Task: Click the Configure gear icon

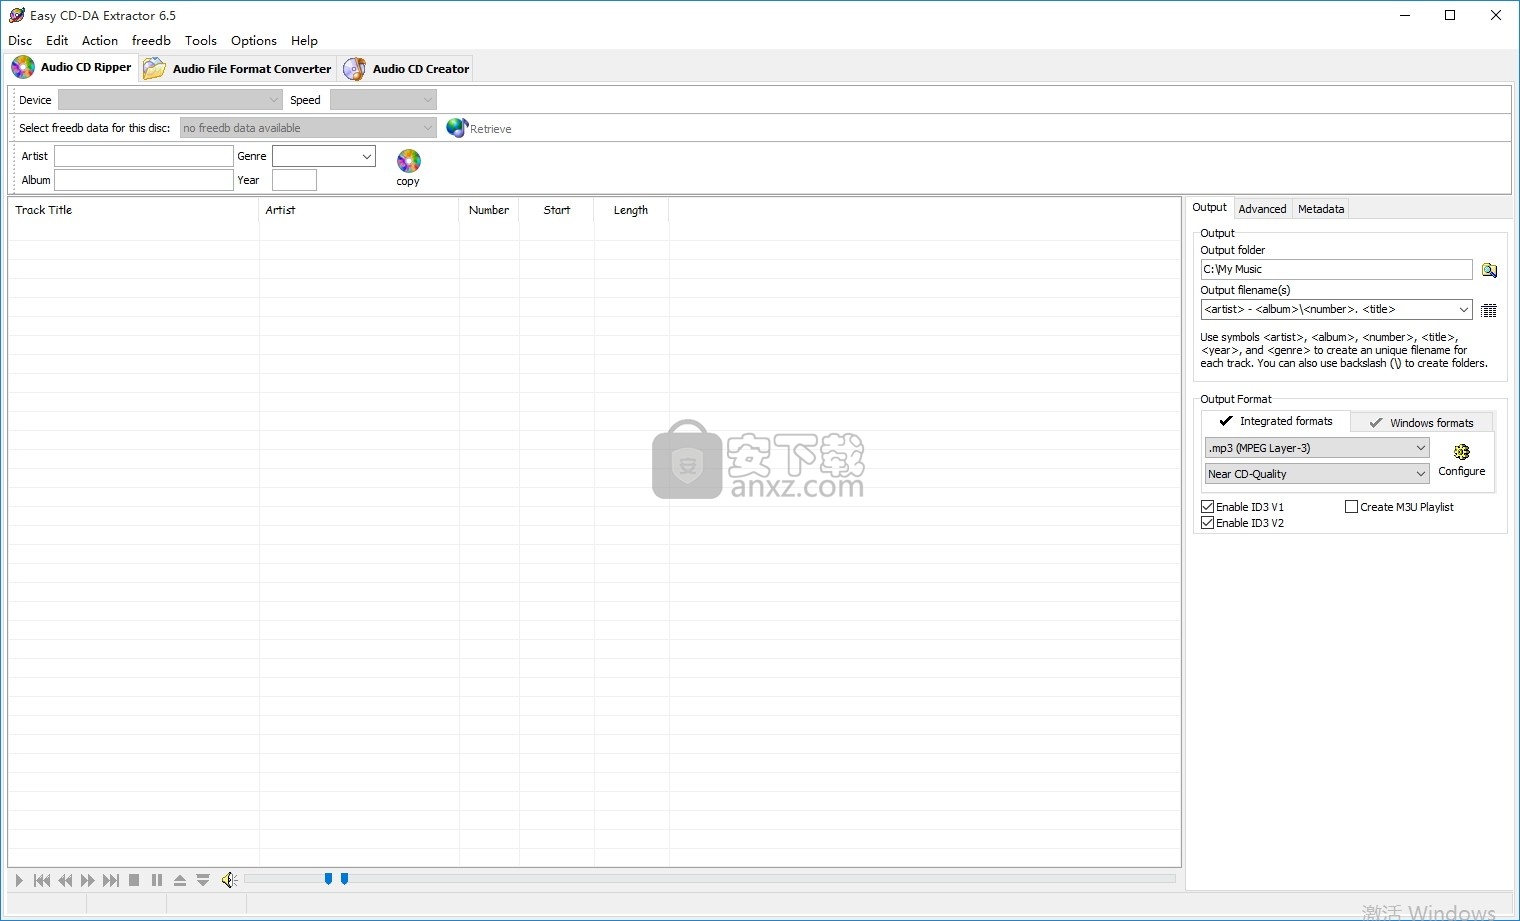Action: [1462, 452]
